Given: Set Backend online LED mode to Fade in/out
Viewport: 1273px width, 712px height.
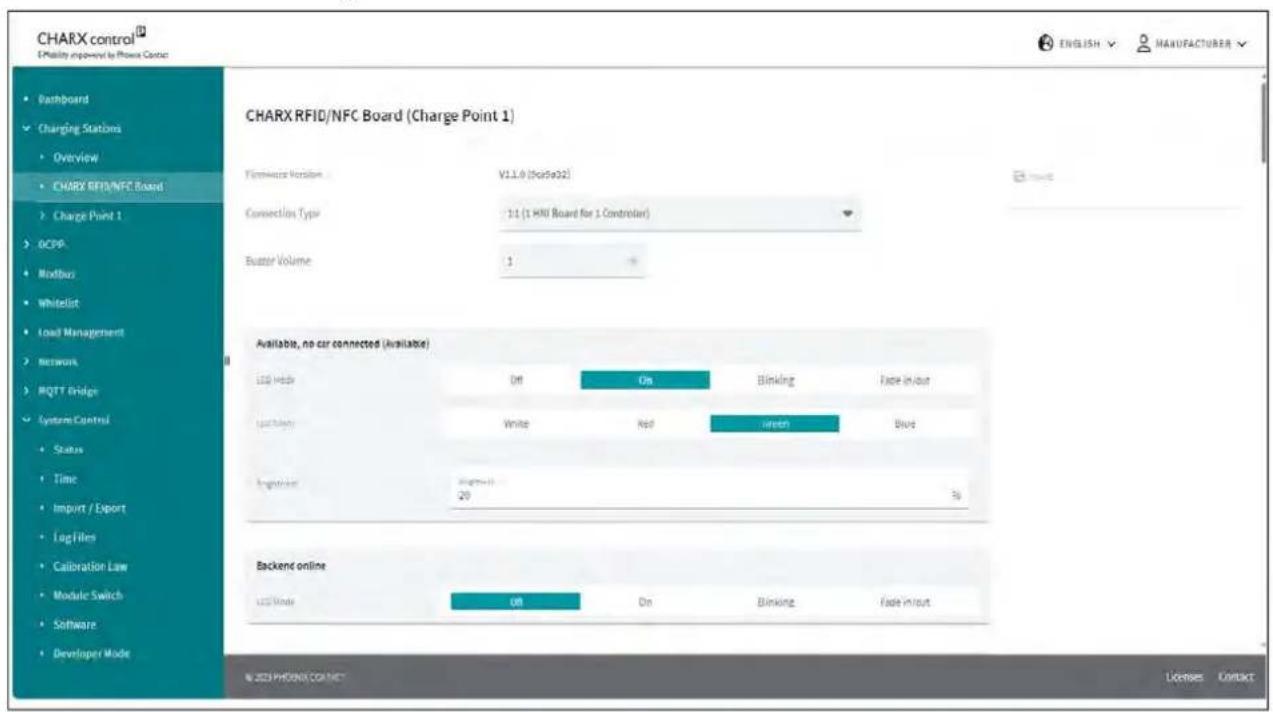Looking at the screenshot, I should click(x=905, y=602).
